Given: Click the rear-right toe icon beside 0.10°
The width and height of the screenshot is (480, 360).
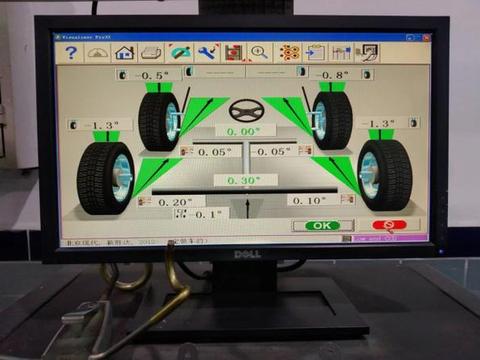Looking at the screenshot, I should point(347,200).
